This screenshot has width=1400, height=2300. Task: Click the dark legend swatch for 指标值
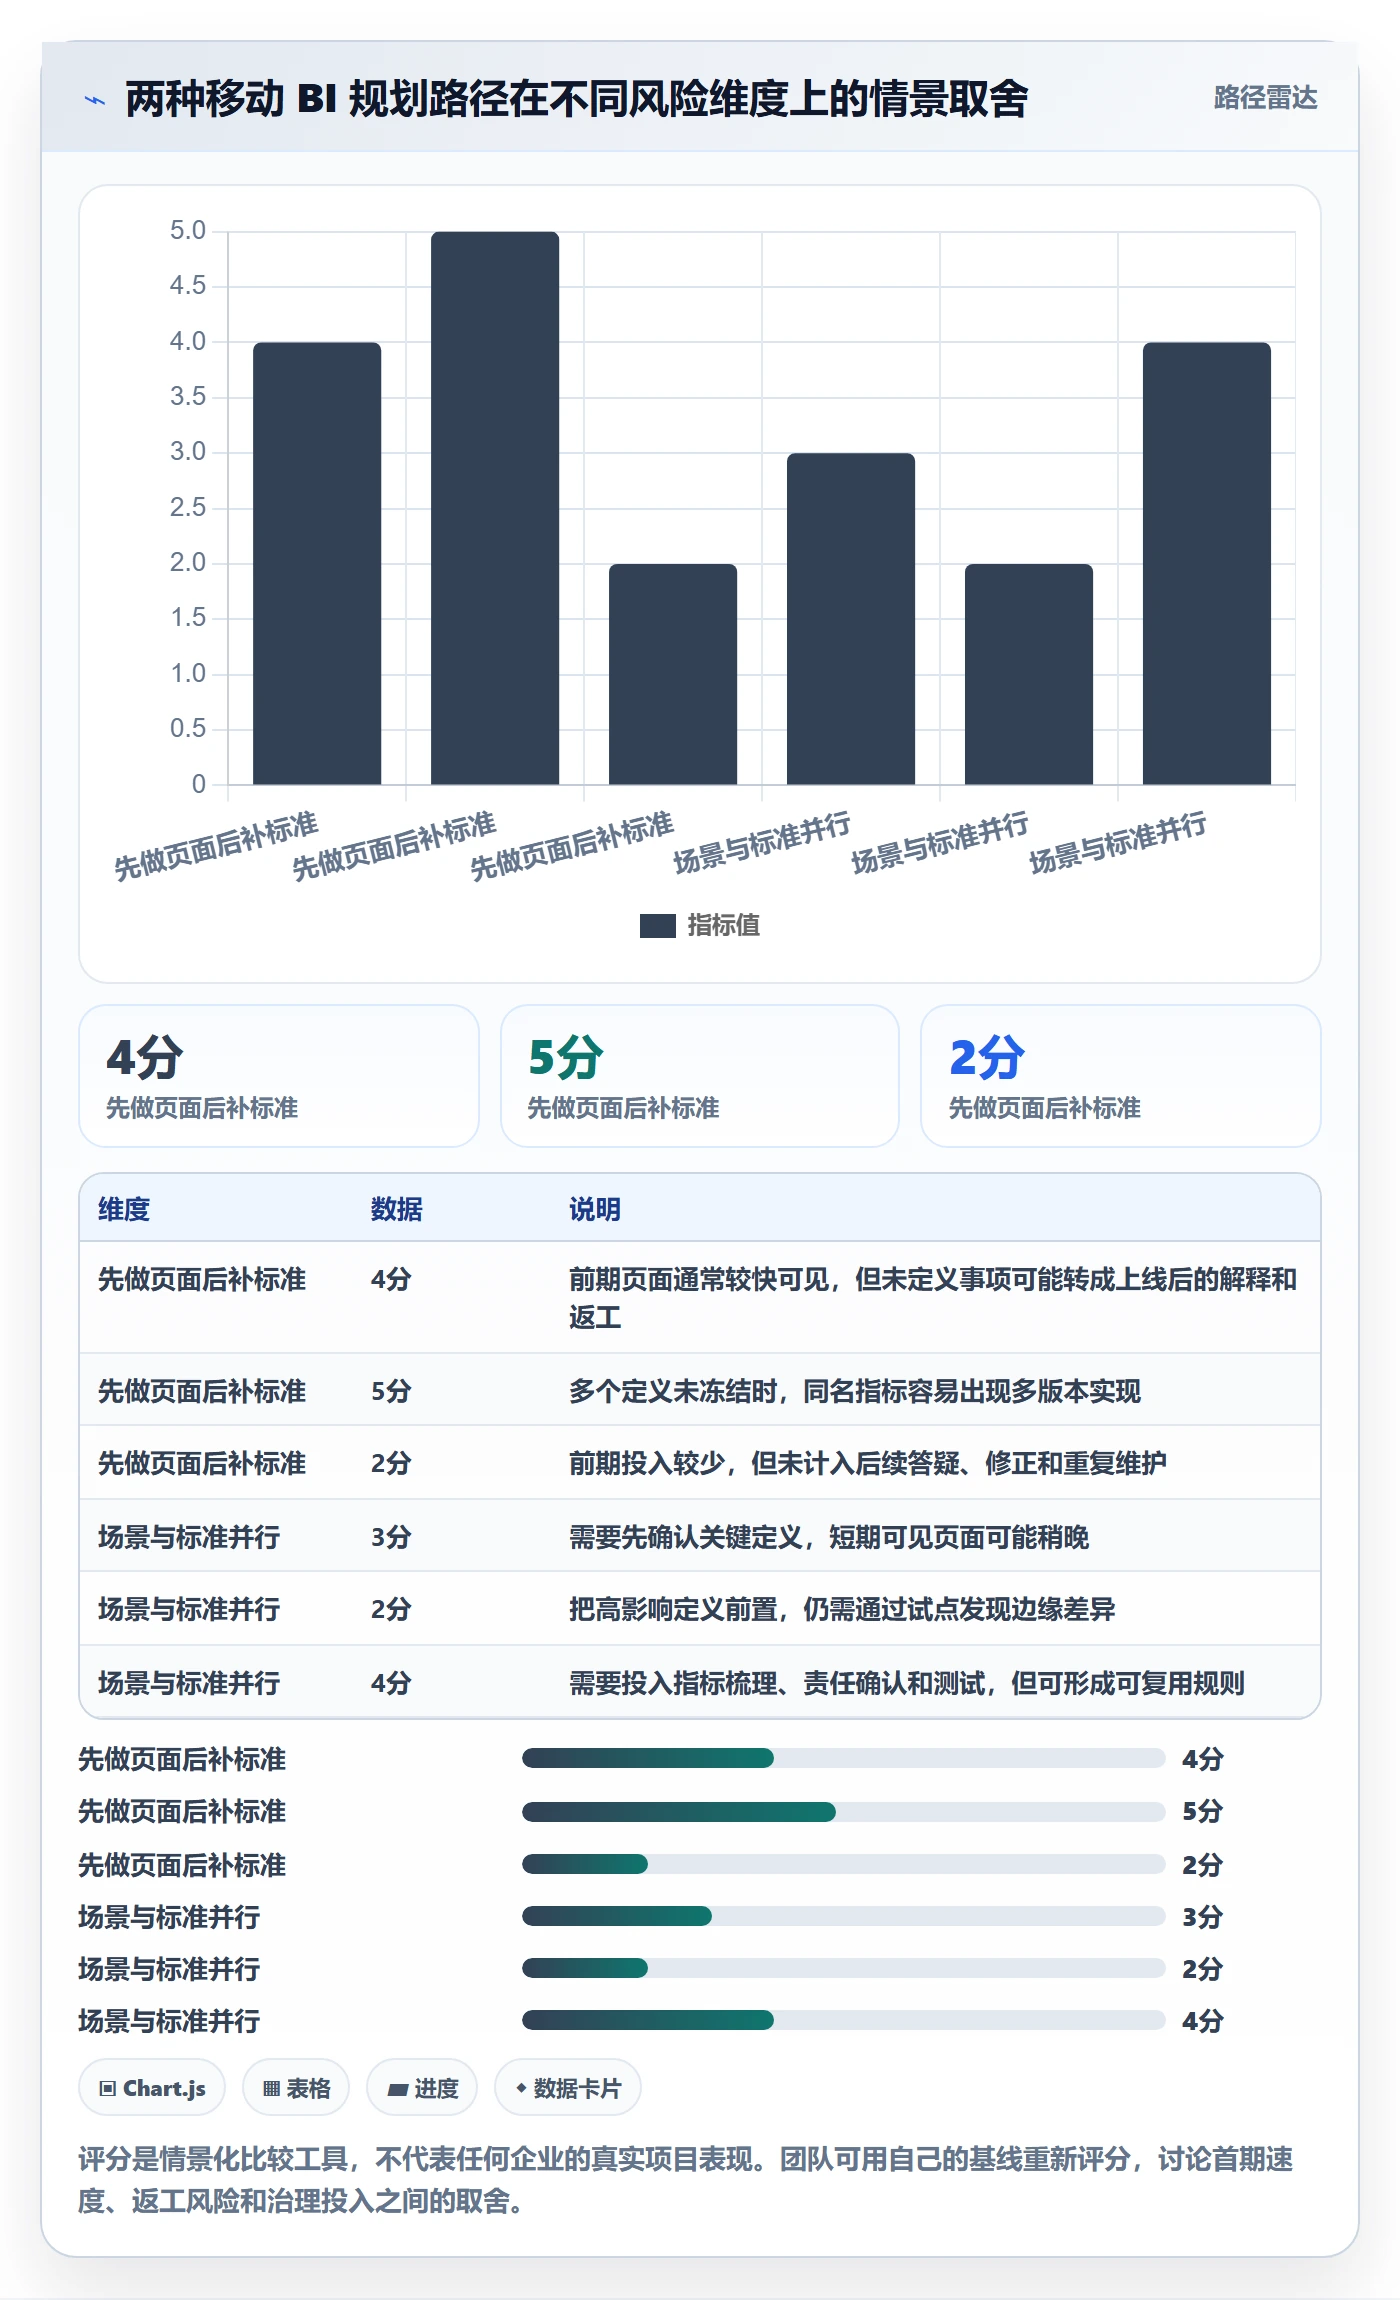pyautogui.click(x=658, y=926)
